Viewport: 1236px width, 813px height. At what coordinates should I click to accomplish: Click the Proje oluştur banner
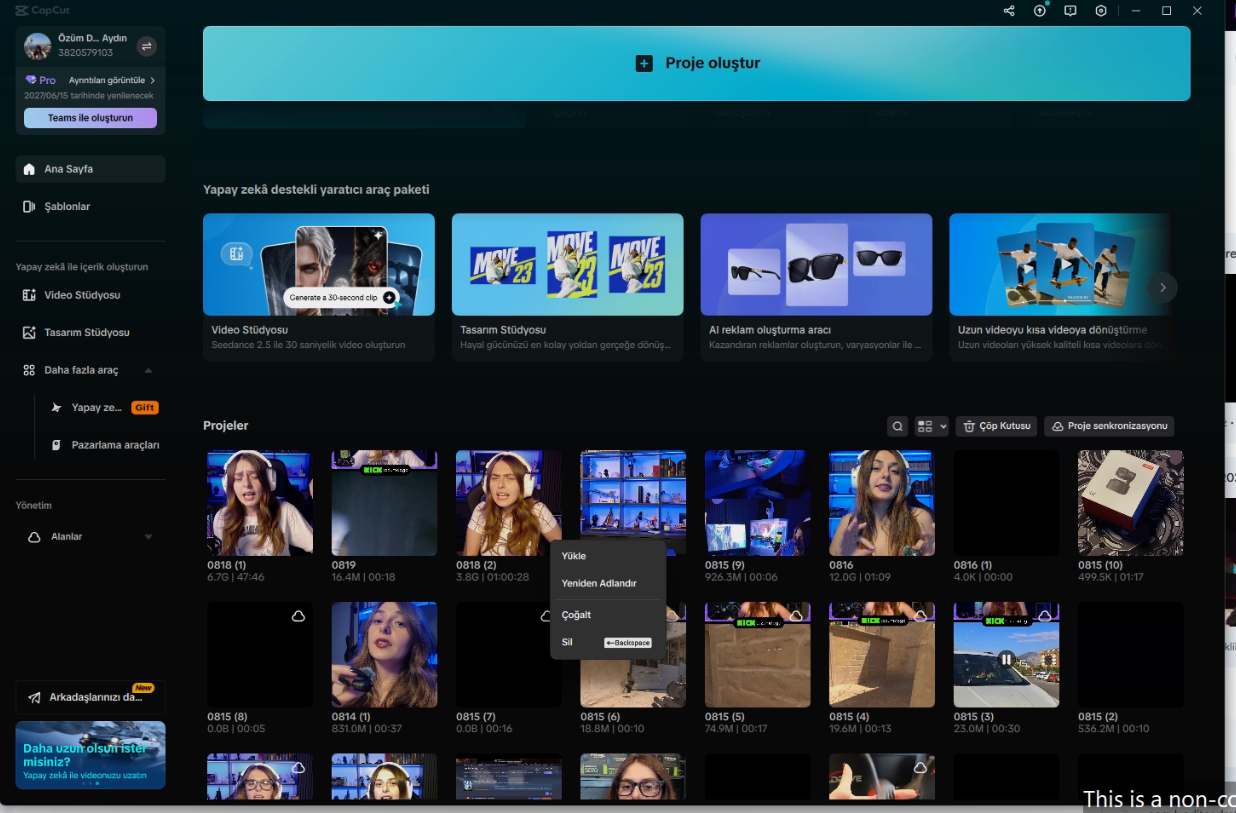(x=696, y=63)
